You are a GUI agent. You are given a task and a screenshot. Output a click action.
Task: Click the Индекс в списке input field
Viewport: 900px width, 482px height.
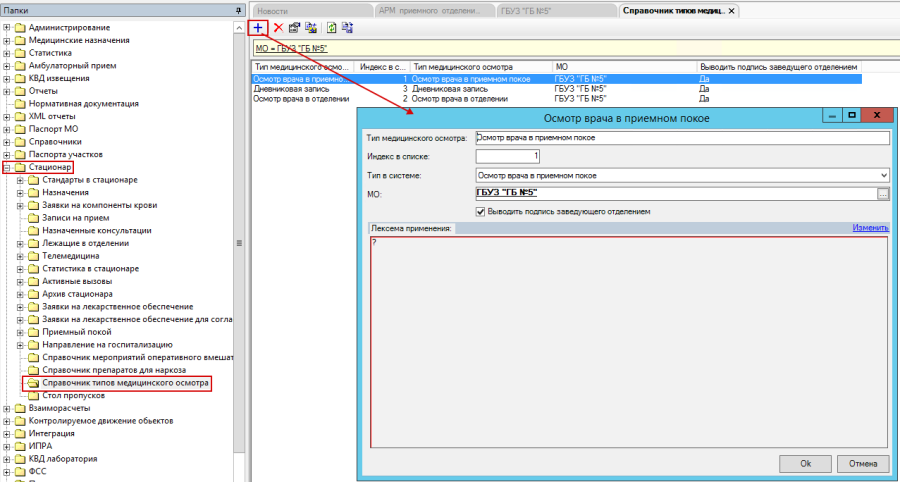[507, 156]
